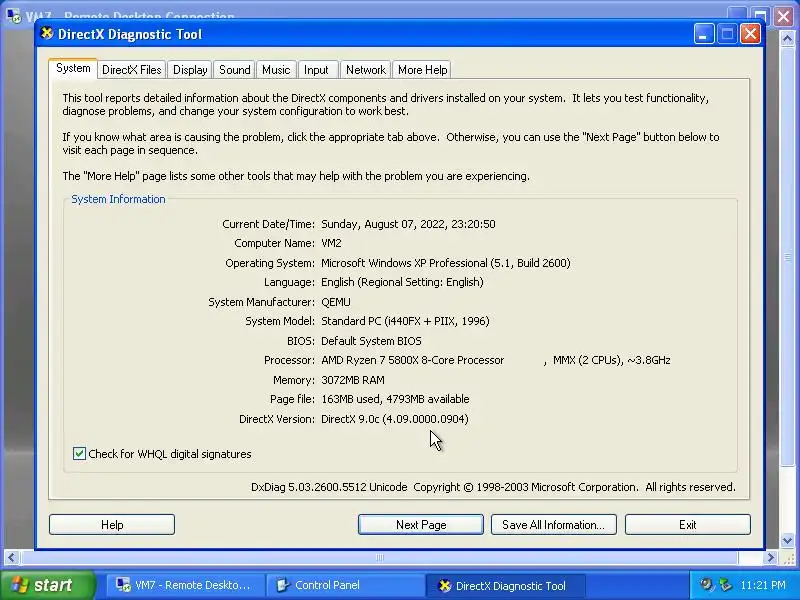Open the Display tab
Image resolution: width=800 pixels, height=600 pixels.
190,70
